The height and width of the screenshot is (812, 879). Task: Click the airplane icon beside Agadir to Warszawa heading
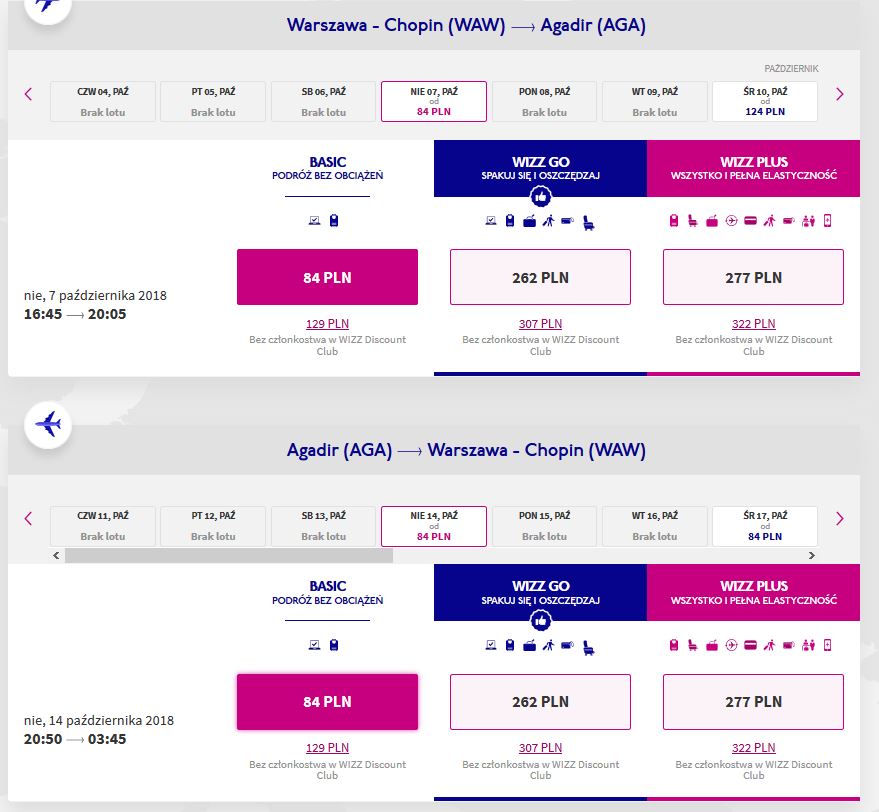pyautogui.click(x=48, y=424)
